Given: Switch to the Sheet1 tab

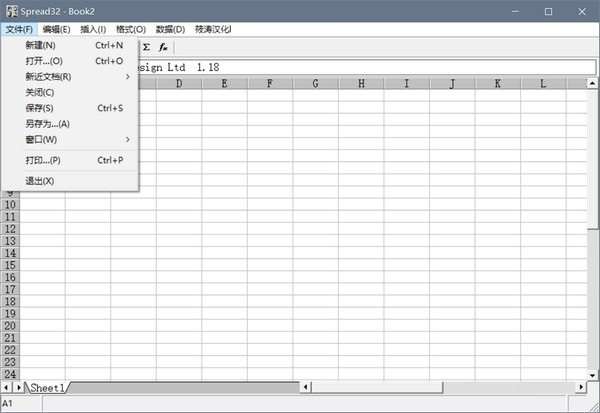Looking at the screenshot, I should click(47, 388).
